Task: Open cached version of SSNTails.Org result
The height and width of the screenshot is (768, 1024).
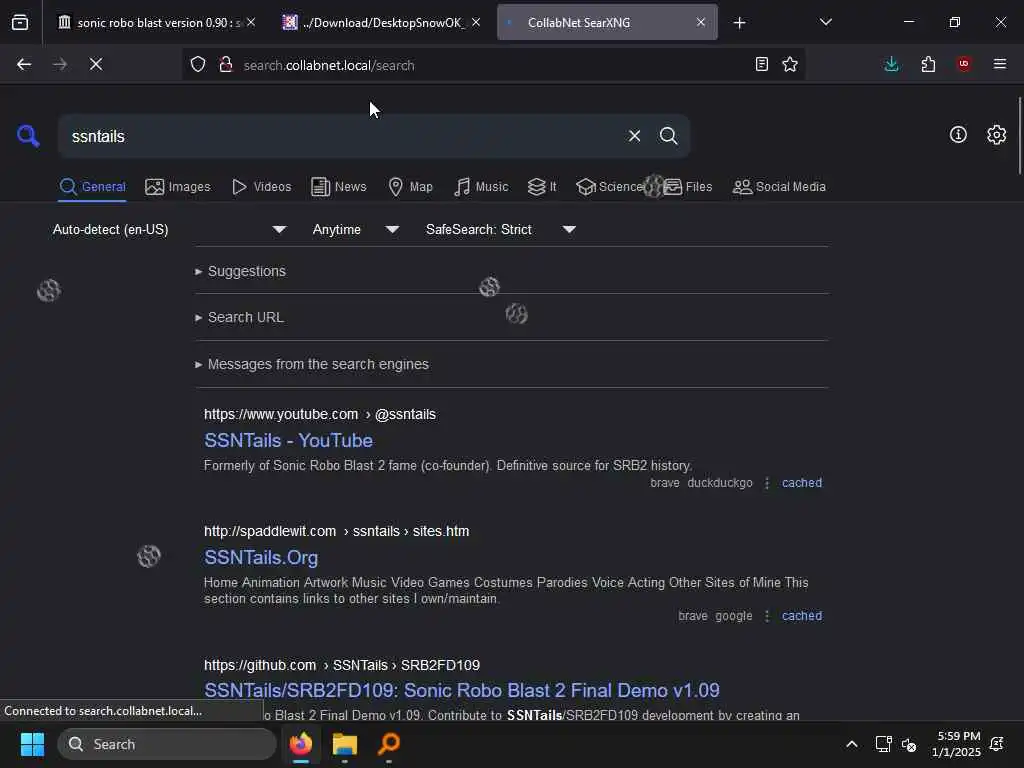Action: pos(802,616)
